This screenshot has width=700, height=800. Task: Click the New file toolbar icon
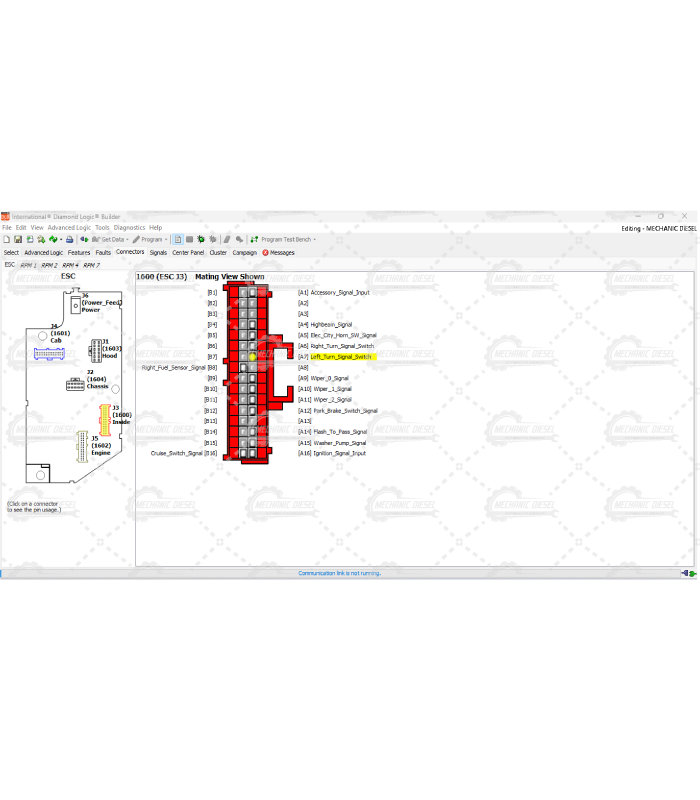5,240
